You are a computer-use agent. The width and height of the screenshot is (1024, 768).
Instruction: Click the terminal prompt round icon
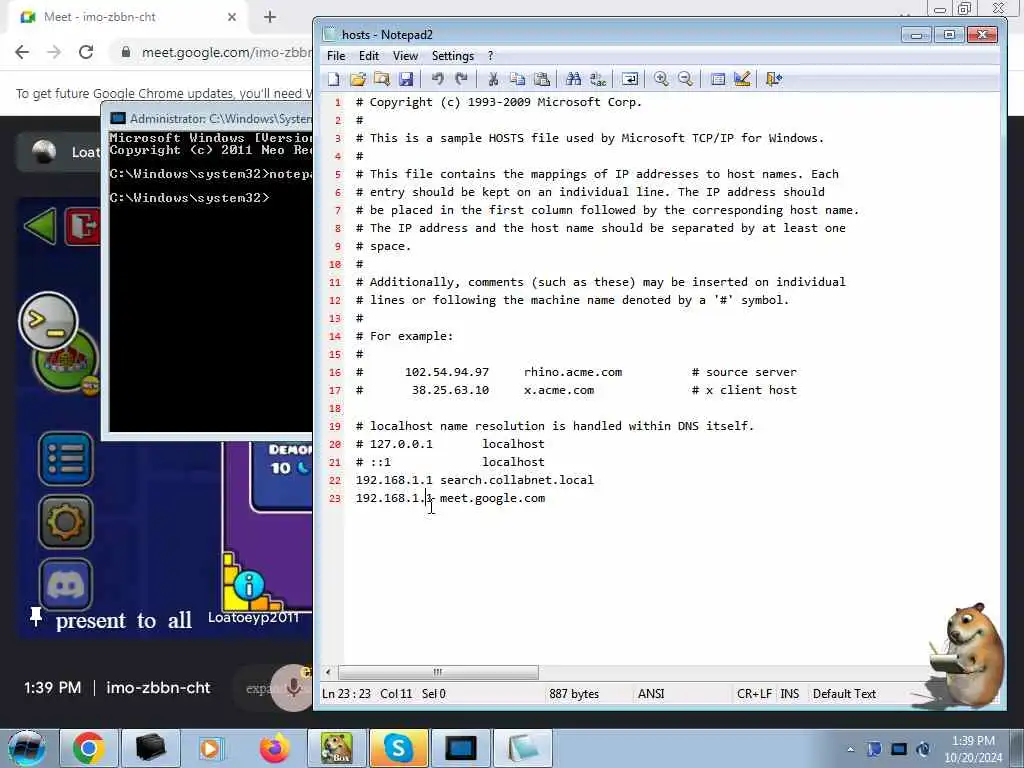coord(48,321)
